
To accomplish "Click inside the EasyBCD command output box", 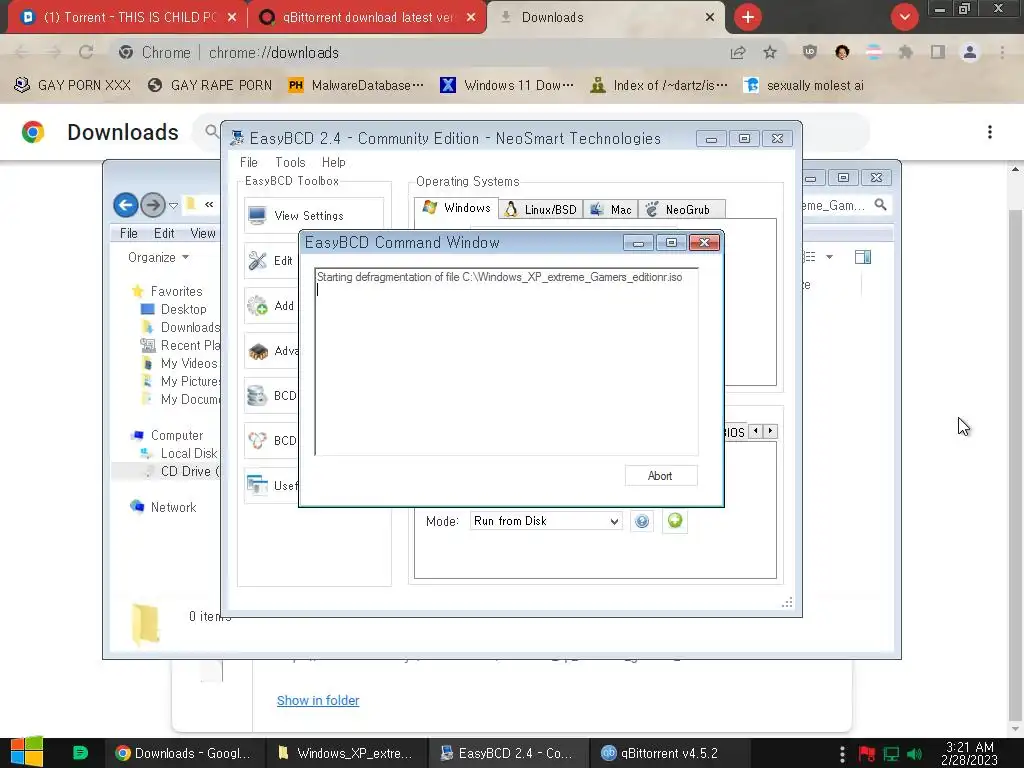I will point(506,361).
